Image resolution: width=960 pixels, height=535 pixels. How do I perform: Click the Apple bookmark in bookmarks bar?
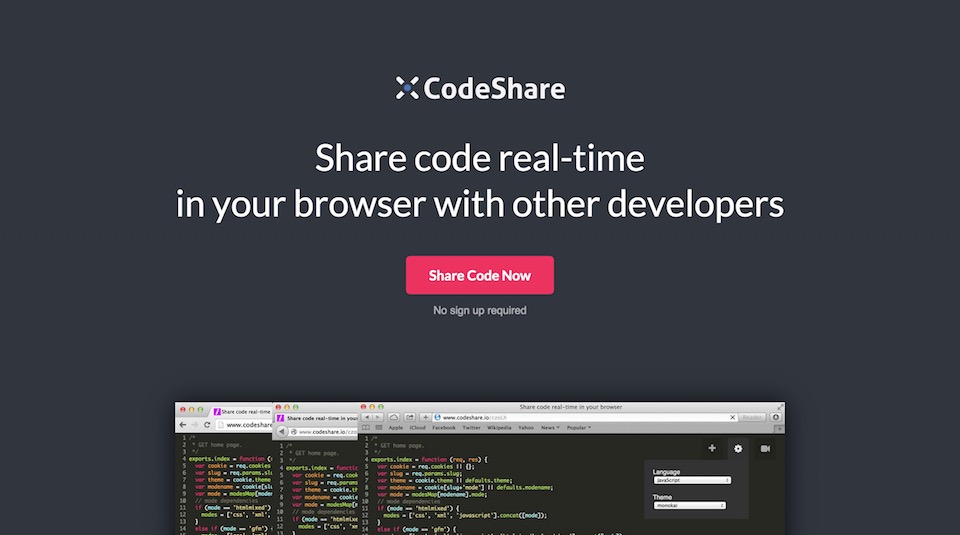396,428
